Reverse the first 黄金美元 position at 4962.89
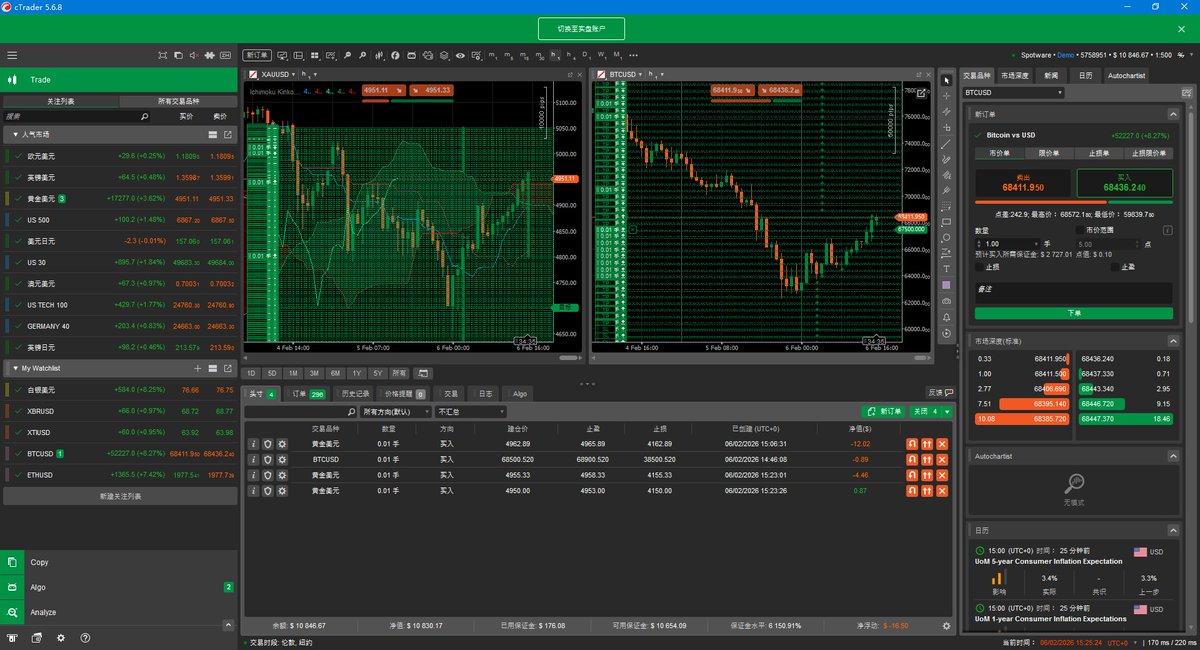 [x=911, y=444]
